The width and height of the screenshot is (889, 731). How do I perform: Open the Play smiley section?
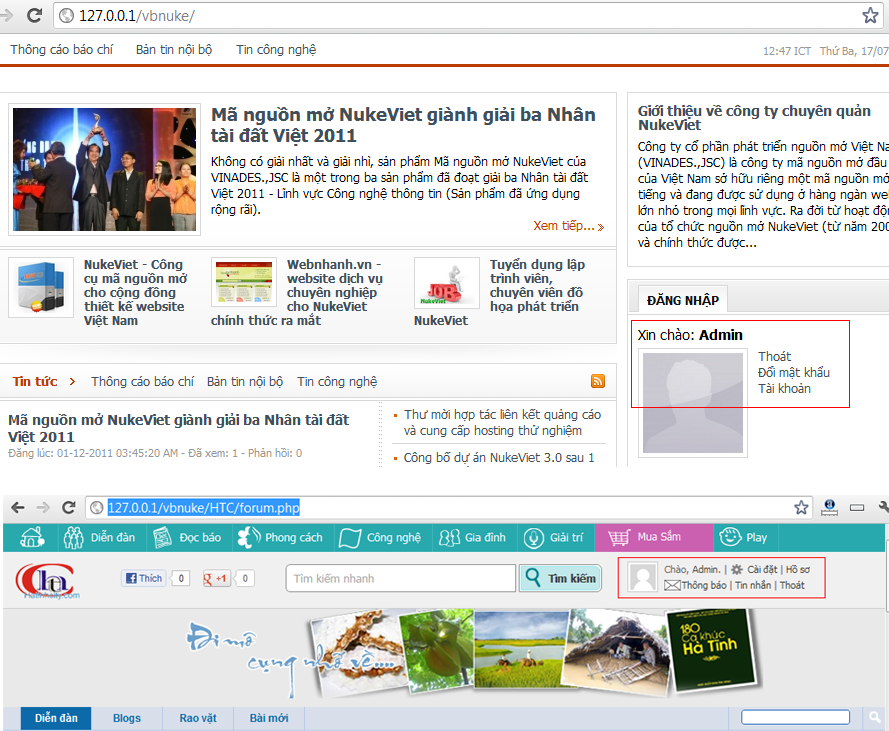pos(743,537)
